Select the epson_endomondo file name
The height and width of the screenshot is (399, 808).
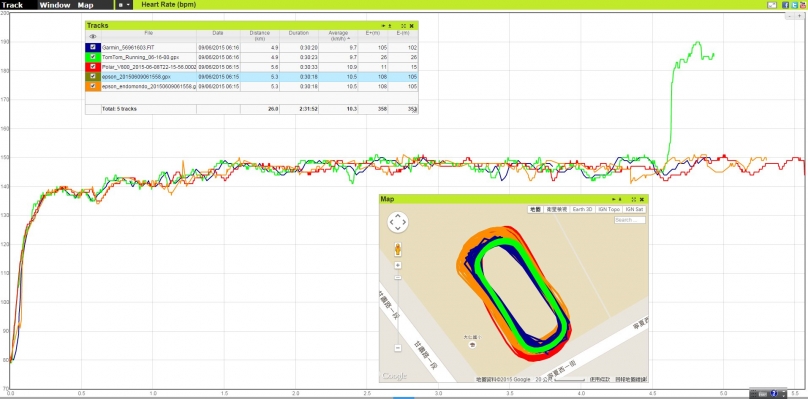coord(149,86)
